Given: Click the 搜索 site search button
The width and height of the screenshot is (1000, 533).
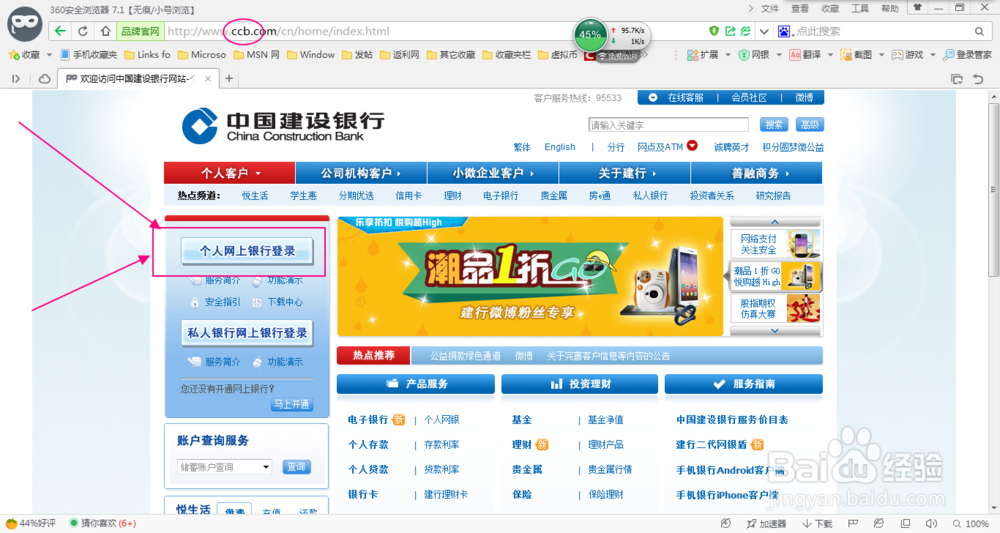Looking at the screenshot, I should tap(774, 124).
